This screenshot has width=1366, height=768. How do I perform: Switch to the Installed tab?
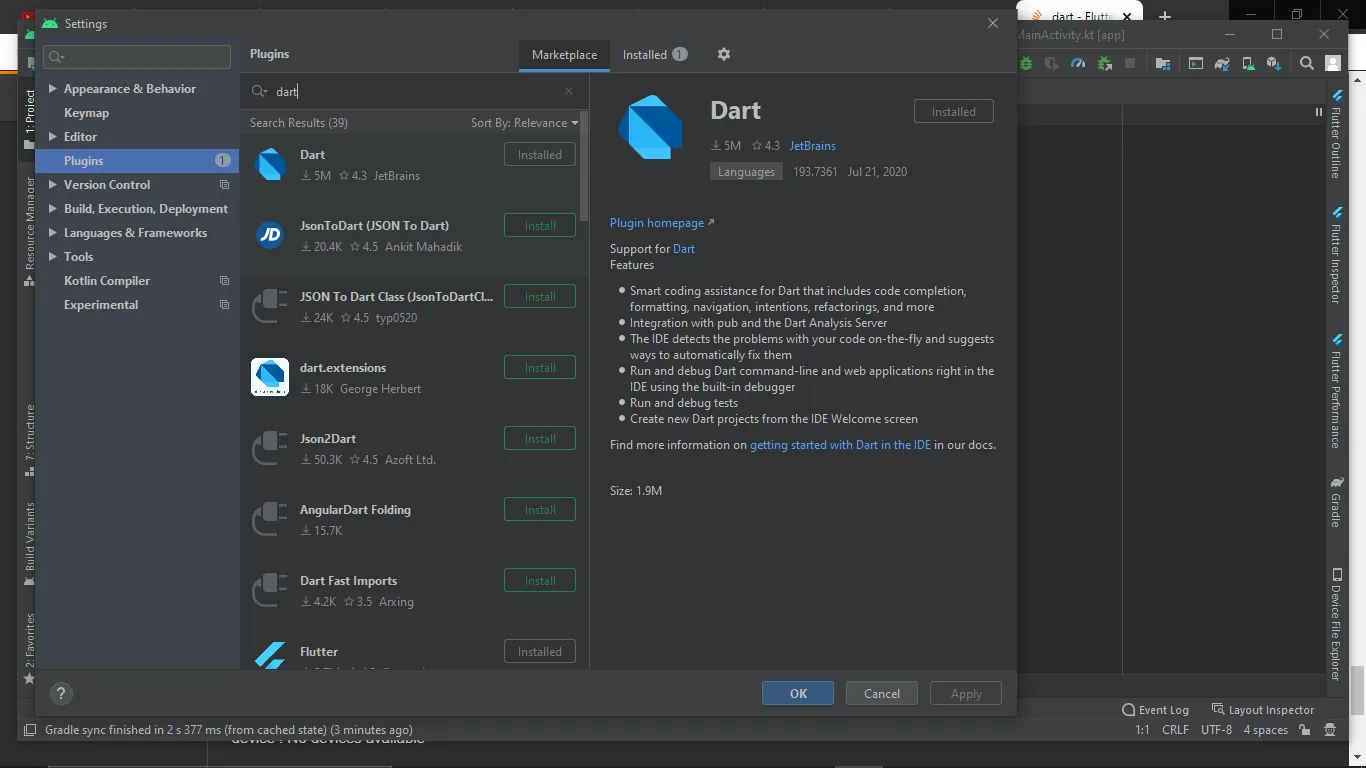tap(655, 55)
